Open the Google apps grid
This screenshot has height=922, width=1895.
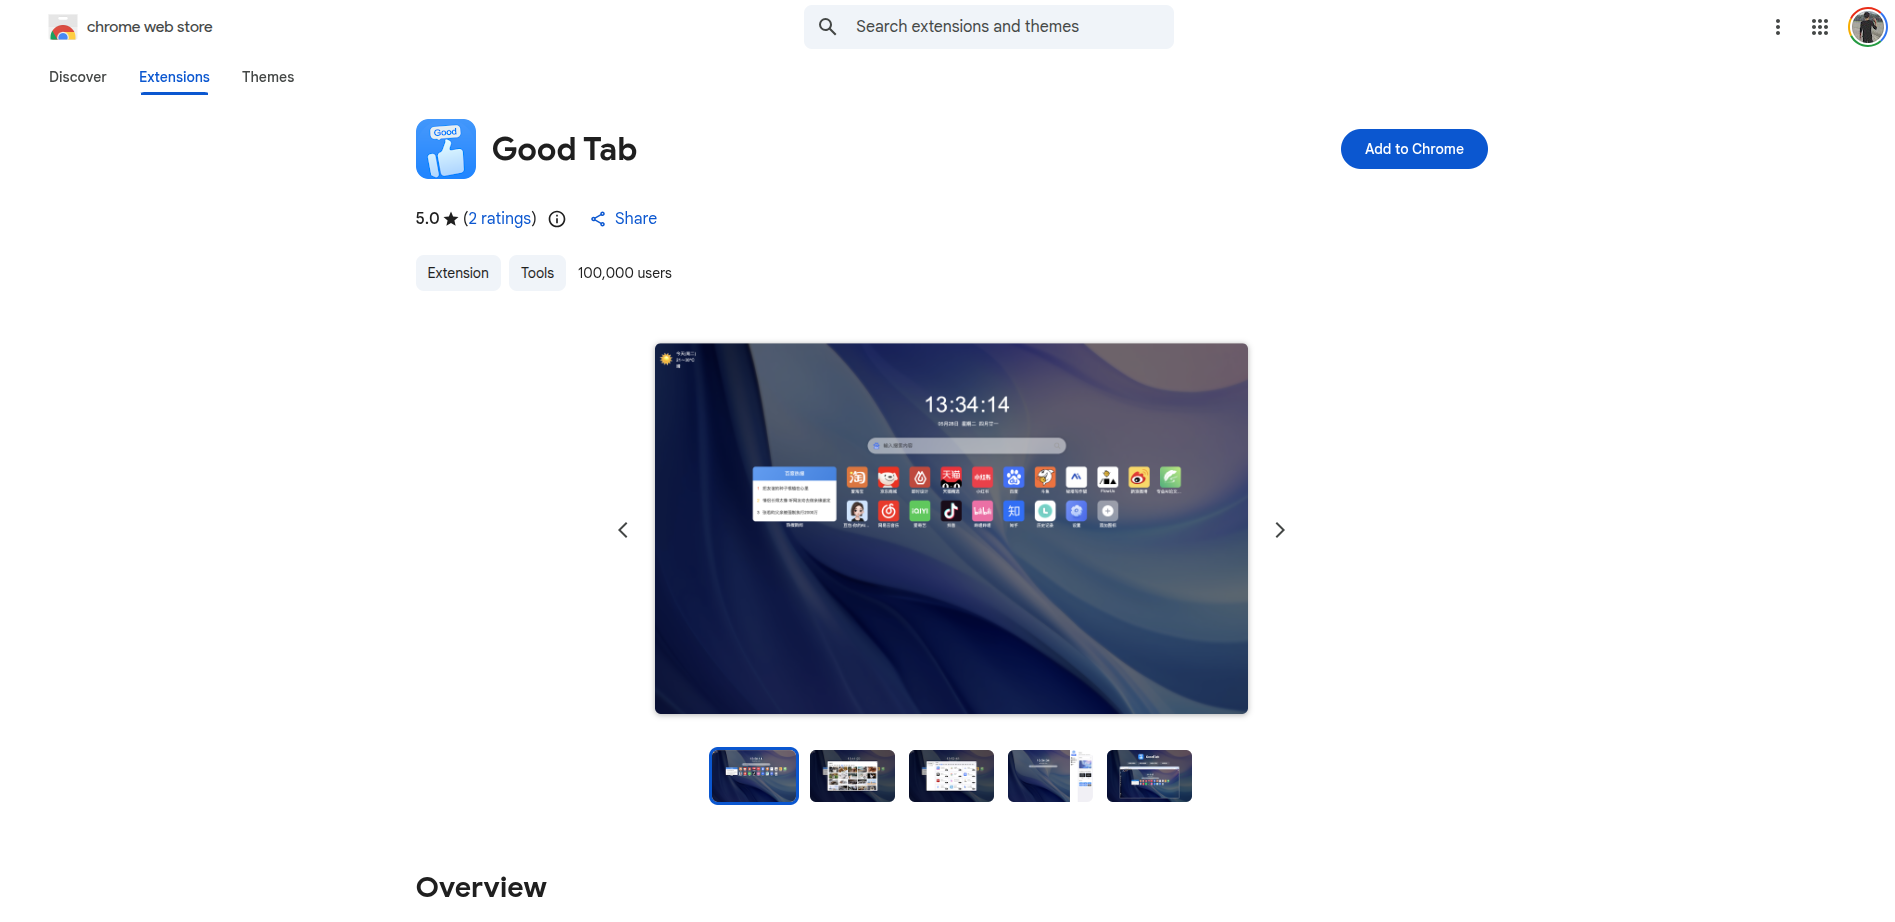1819,27
